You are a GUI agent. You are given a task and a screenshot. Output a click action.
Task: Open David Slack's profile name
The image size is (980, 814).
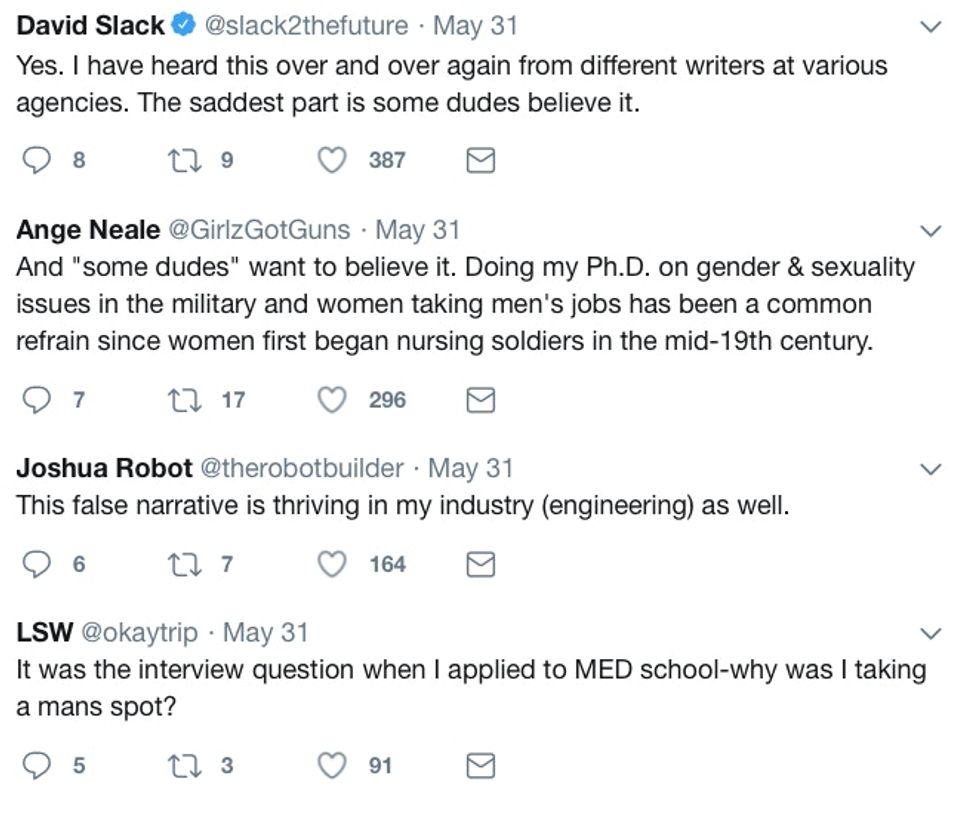(90, 26)
